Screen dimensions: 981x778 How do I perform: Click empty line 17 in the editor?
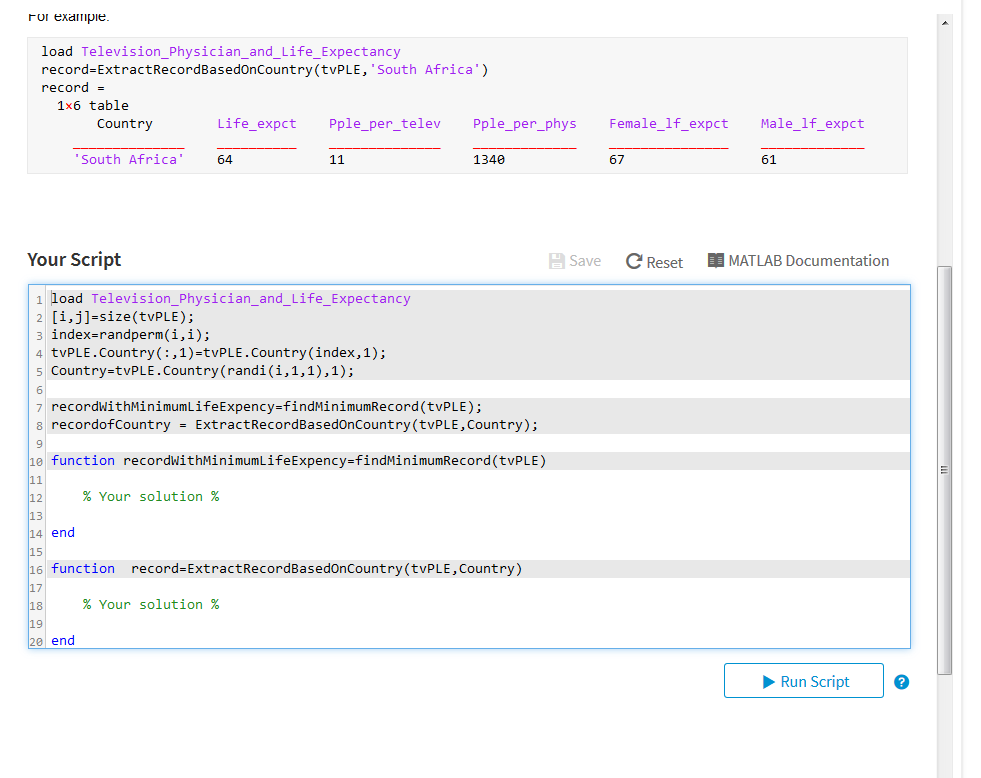[300, 587]
